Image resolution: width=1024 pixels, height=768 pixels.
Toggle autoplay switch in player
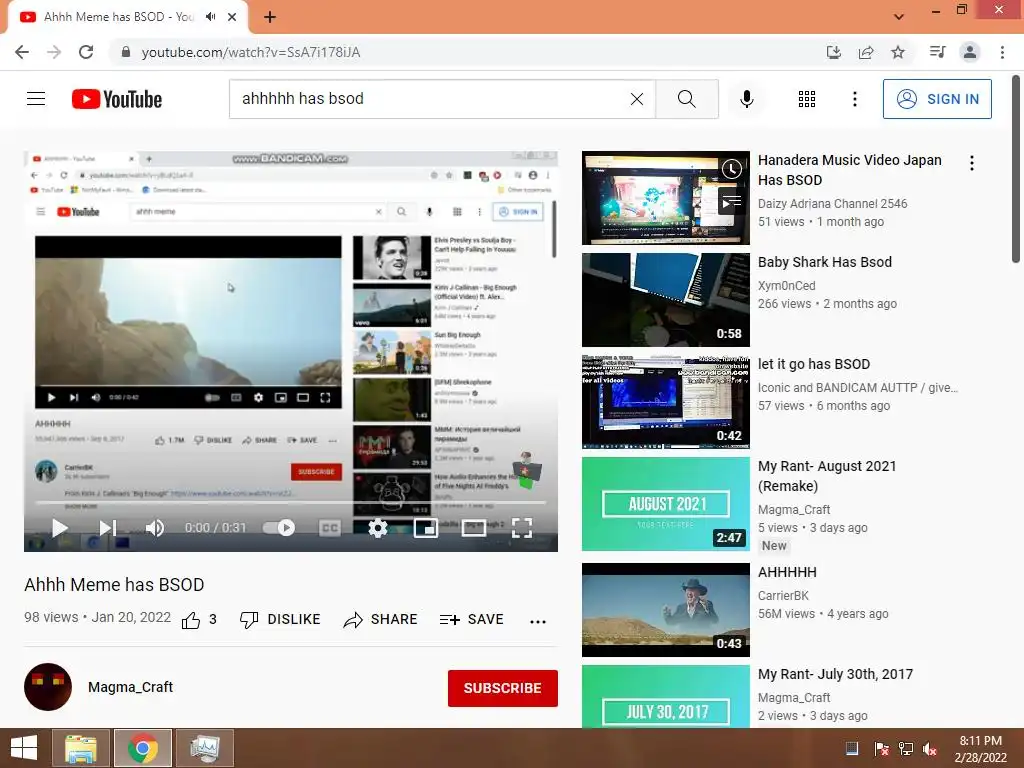coord(279,528)
